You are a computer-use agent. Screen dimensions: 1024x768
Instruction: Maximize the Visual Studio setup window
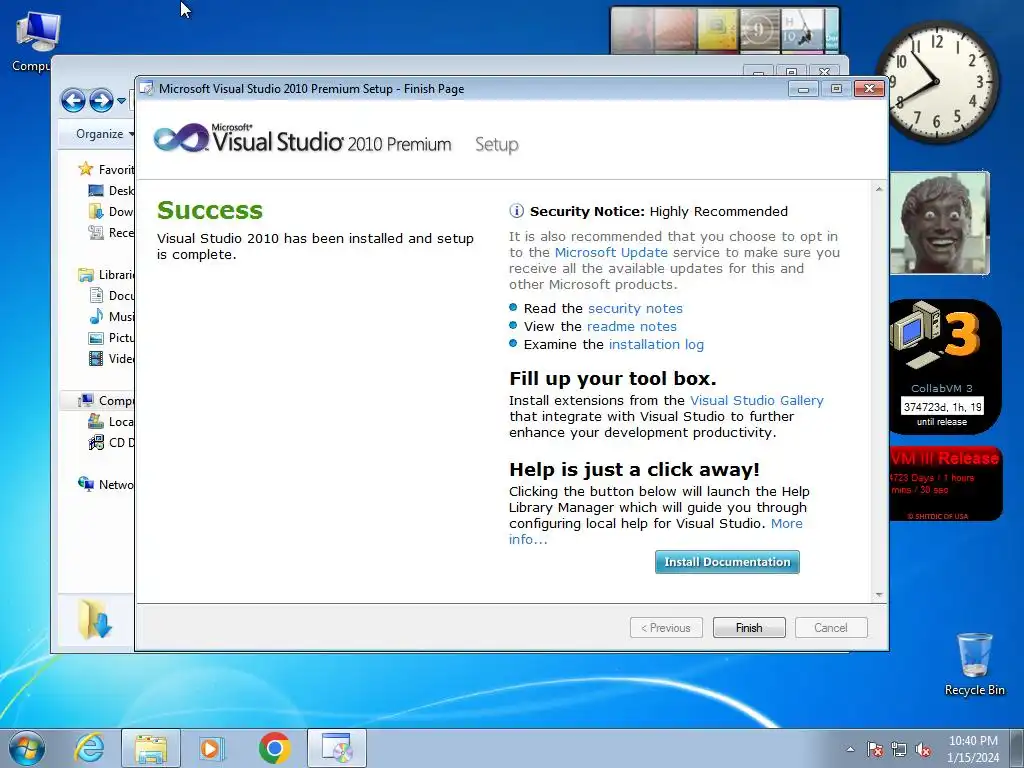click(x=836, y=89)
